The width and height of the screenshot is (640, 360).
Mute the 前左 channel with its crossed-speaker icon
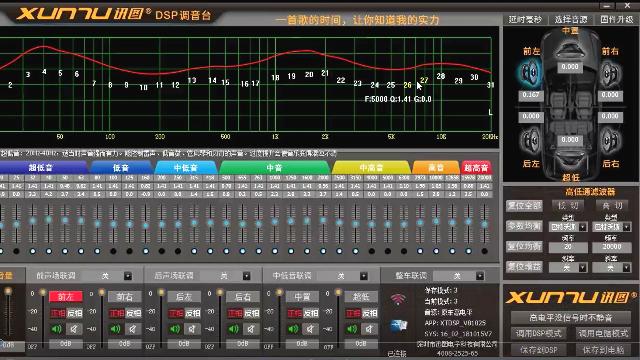point(74,329)
